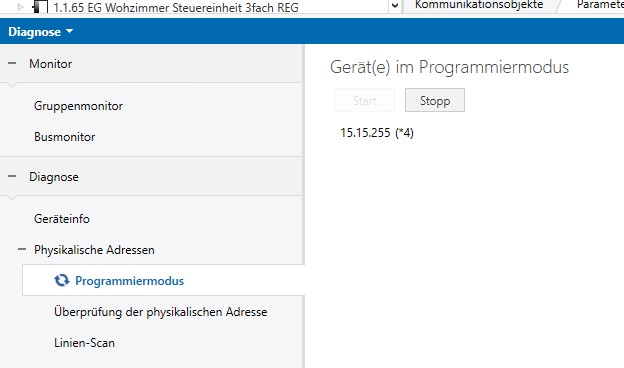Click the down arrow beside device list
The image size is (624, 368).
[x=395, y=6]
